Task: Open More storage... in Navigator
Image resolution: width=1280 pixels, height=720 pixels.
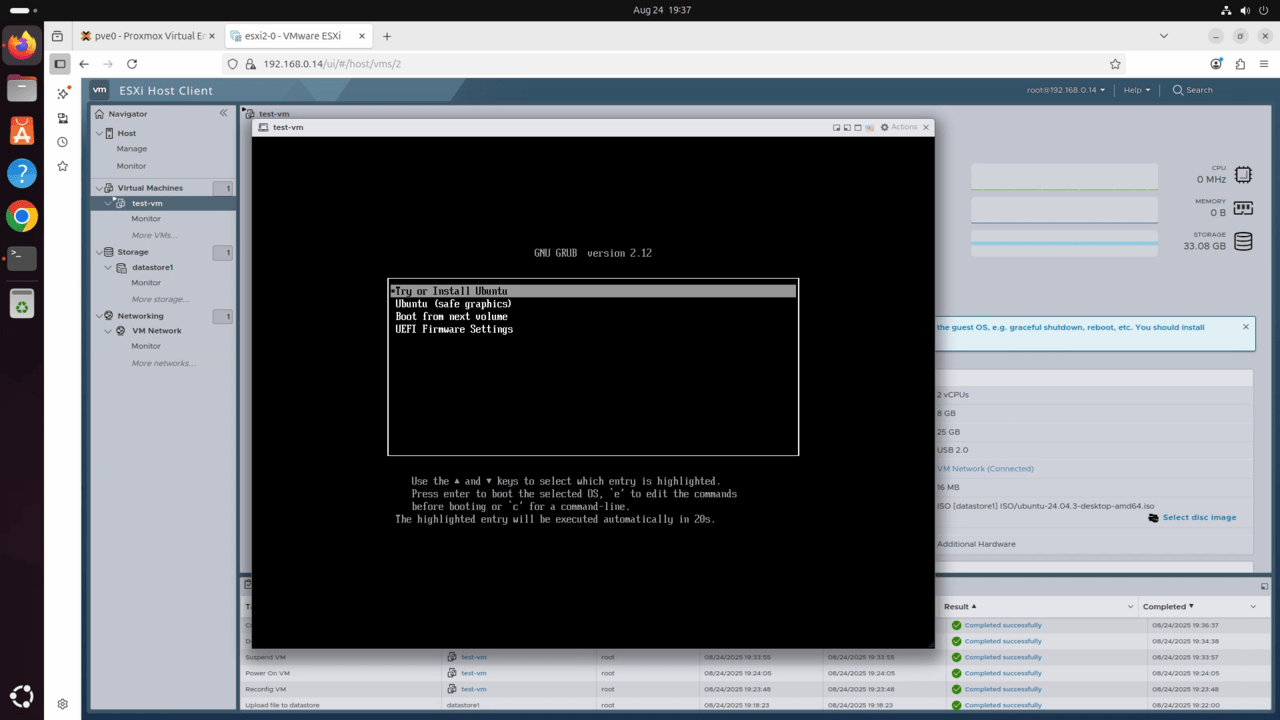Action: (x=160, y=299)
